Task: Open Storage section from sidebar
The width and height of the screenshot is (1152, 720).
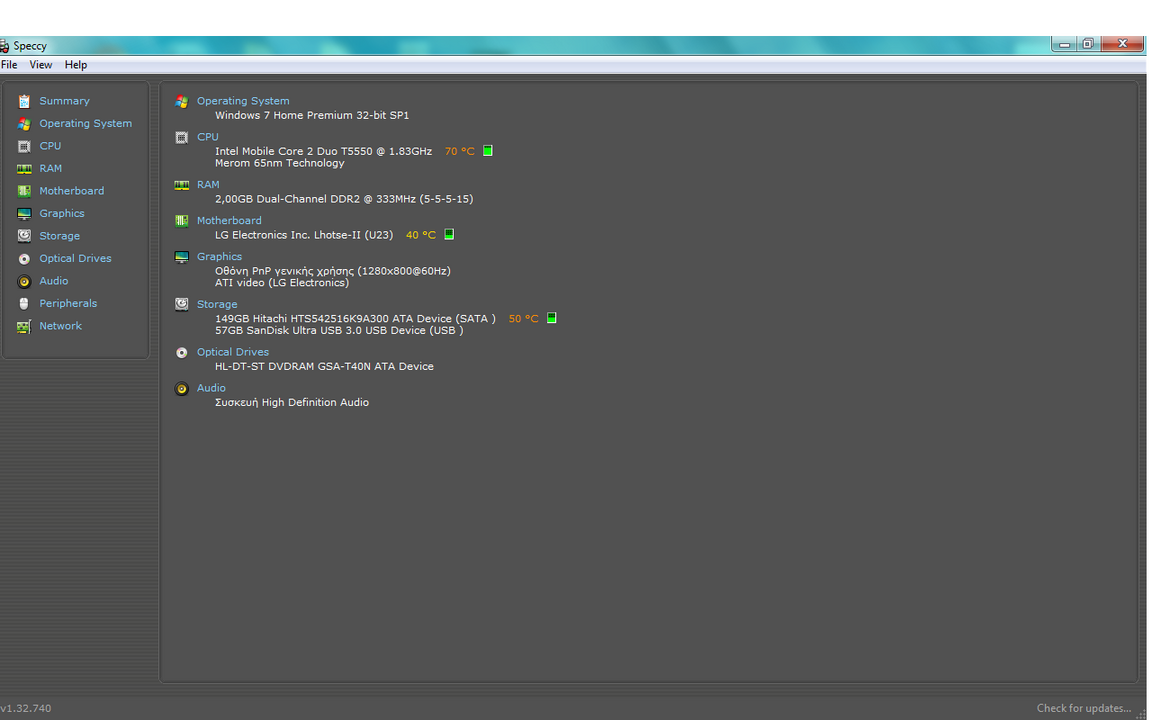Action: click(60, 236)
